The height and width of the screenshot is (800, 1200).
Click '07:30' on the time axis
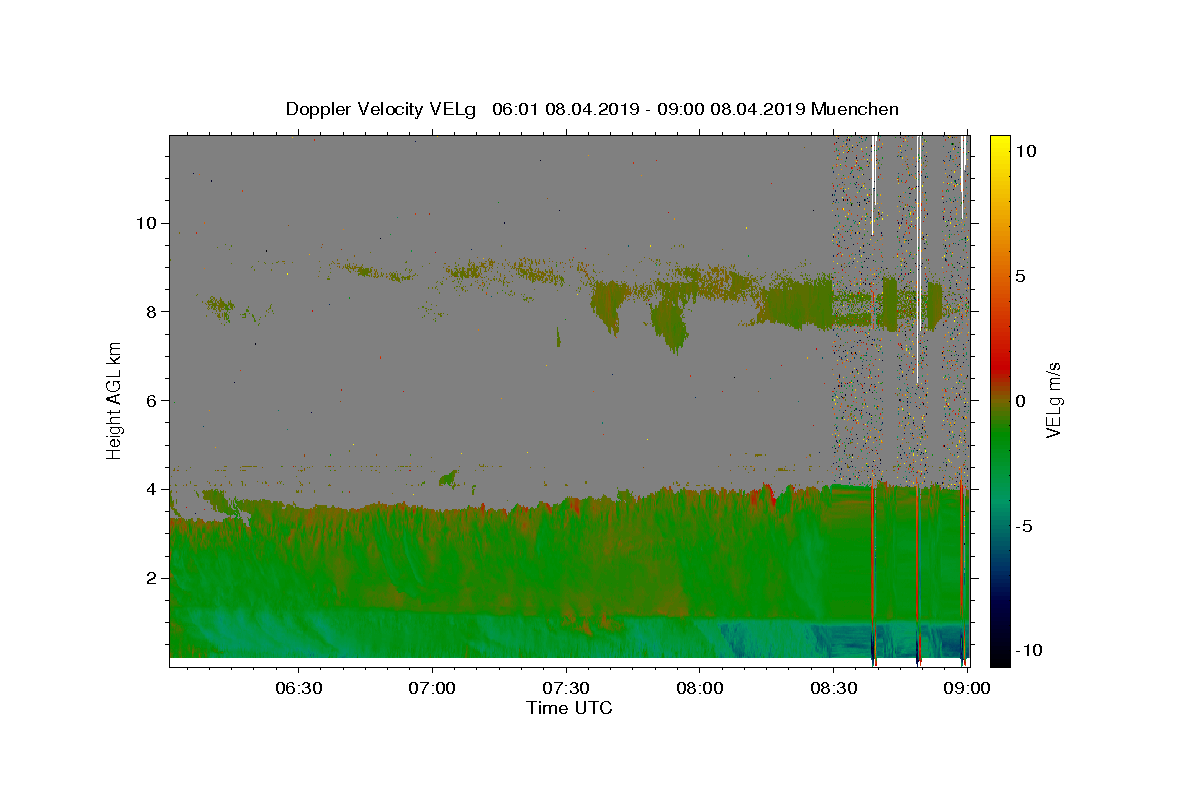pyautogui.click(x=566, y=688)
